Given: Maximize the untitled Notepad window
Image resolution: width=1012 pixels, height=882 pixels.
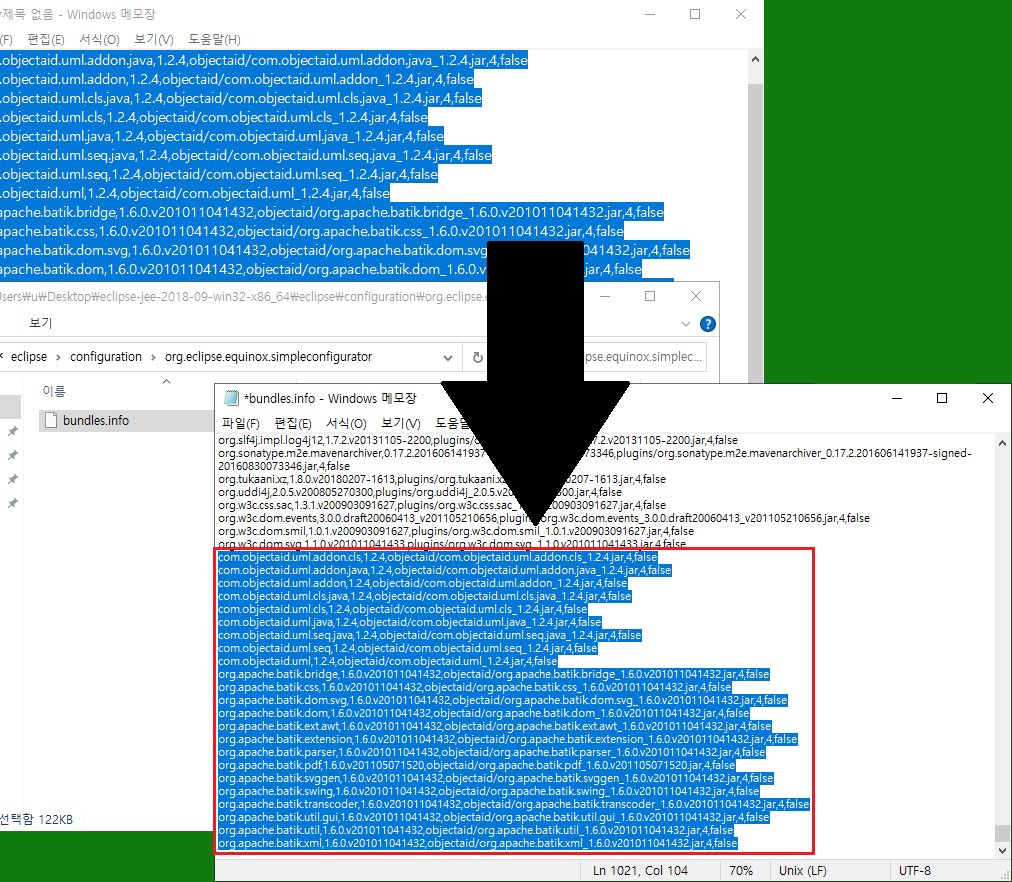Looking at the screenshot, I should pos(695,14).
